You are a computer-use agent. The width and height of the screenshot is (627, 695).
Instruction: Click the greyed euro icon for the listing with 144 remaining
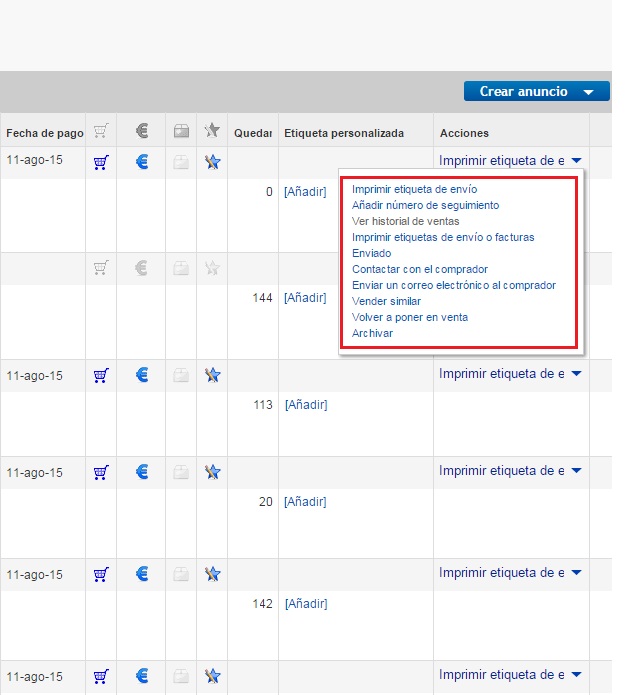click(x=141, y=268)
